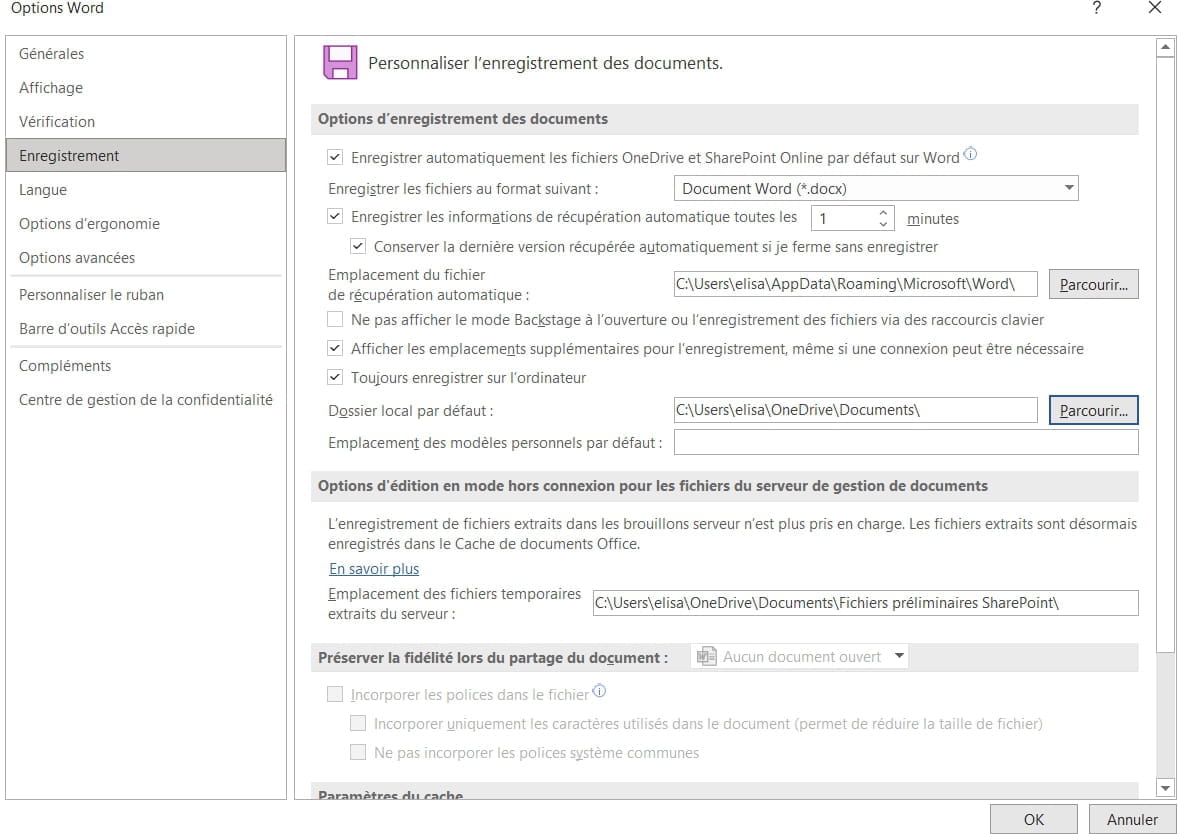The width and height of the screenshot is (1178, 834).
Task: Click the scrollbar down arrow
Action: 1164,788
